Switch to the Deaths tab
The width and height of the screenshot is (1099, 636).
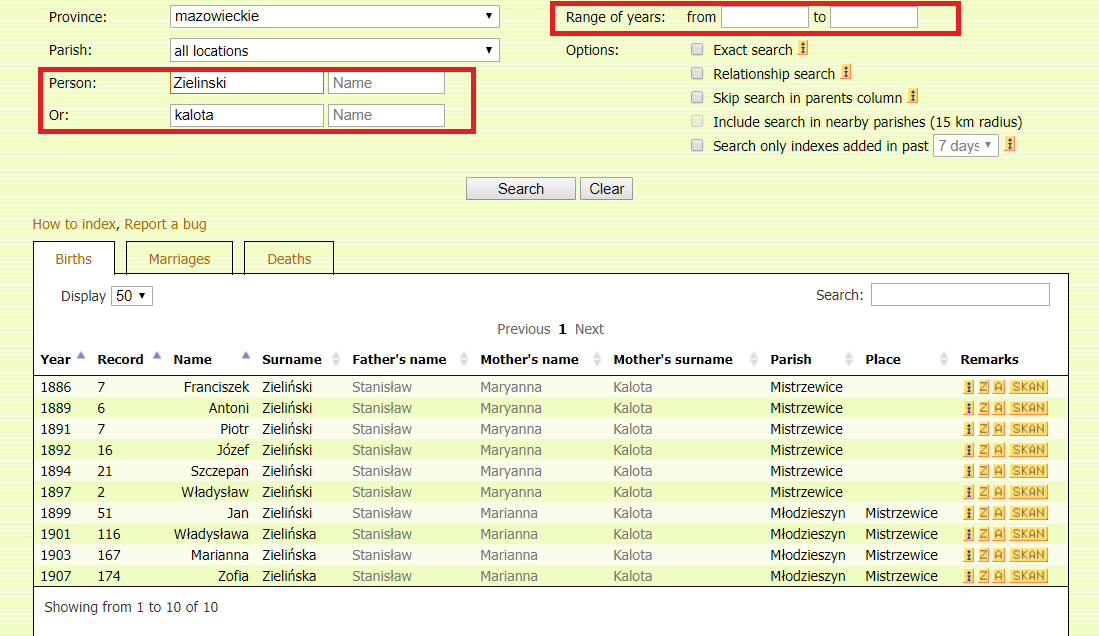[x=289, y=259]
